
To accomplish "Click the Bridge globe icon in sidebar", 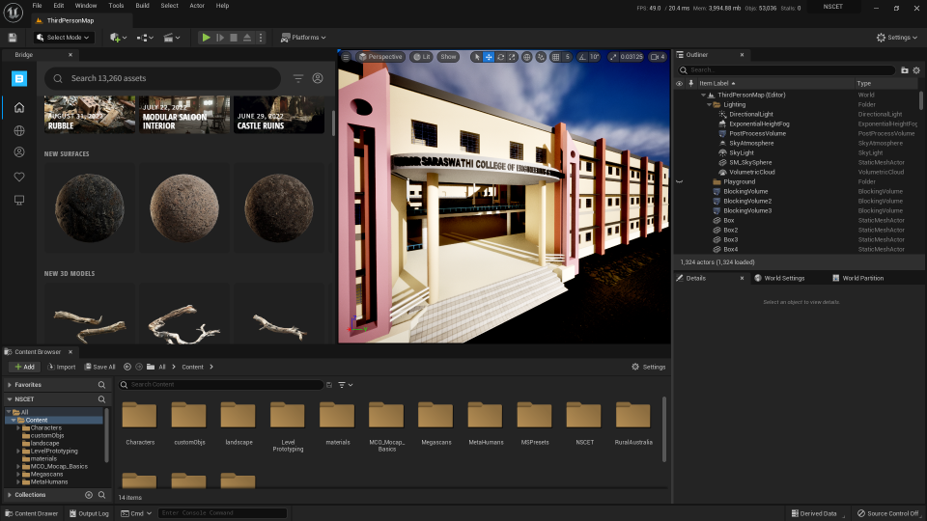I will pos(19,131).
